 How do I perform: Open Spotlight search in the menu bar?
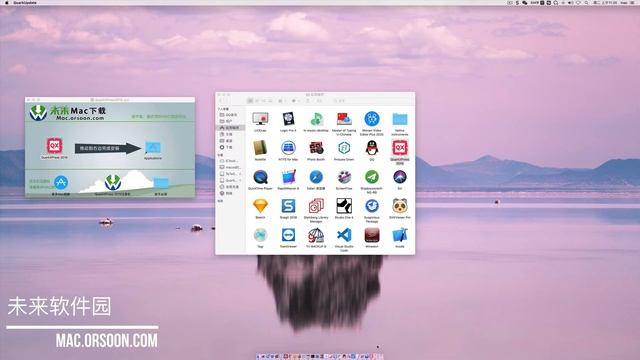[x=586, y=2]
